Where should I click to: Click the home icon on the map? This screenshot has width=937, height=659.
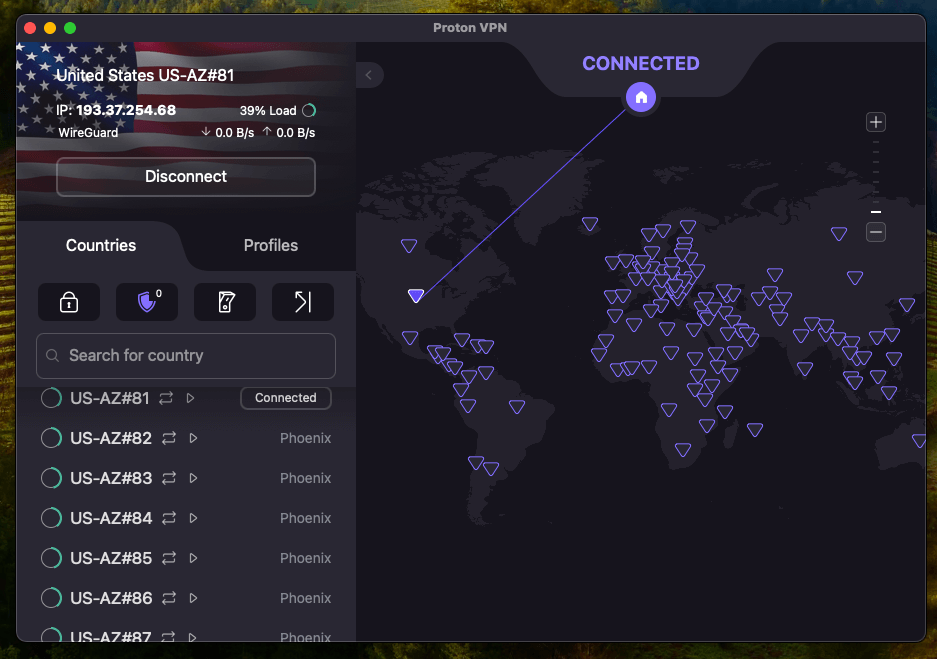click(641, 97)
